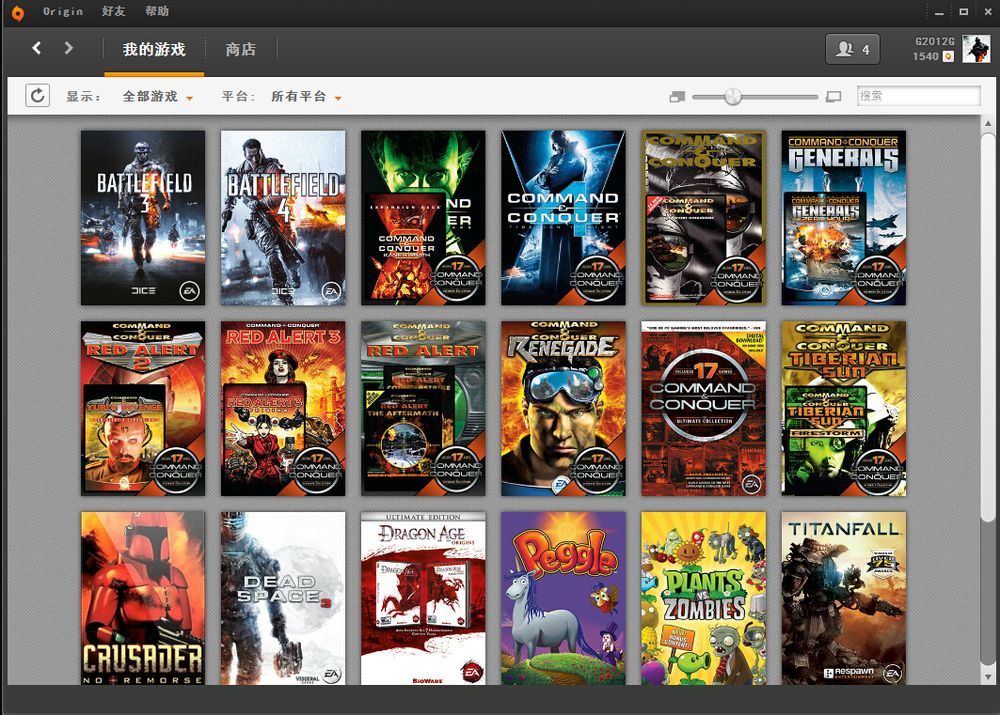Viewport: 1000px width, 715px height.
Task: Switch to the 我的游戏 tab
Action: [x=154, y=49]
